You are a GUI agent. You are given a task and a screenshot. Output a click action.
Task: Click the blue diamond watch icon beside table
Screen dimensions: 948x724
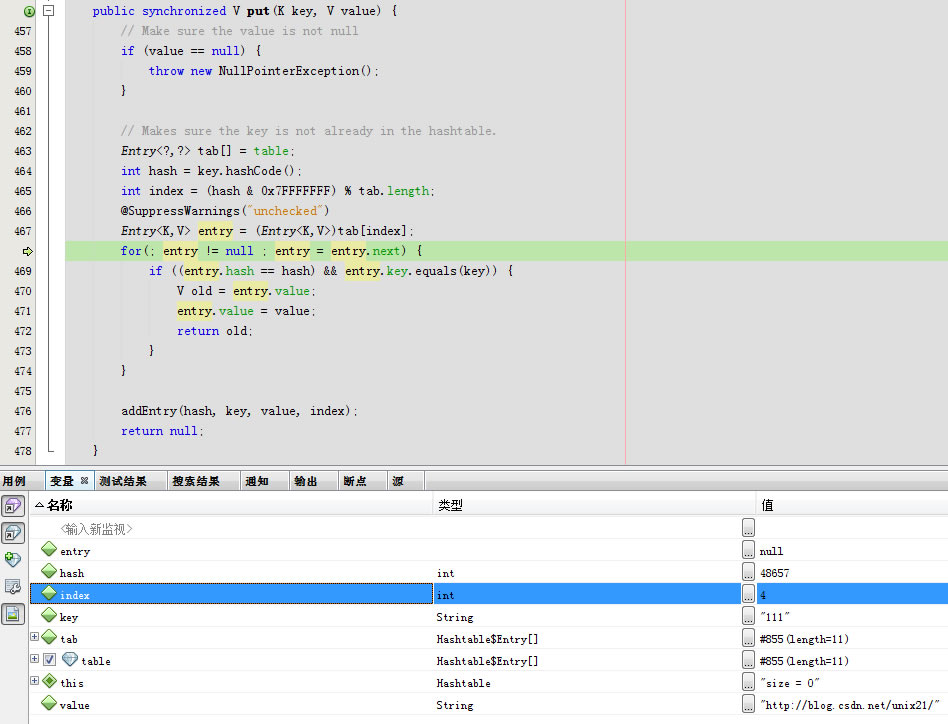(70, 659)
